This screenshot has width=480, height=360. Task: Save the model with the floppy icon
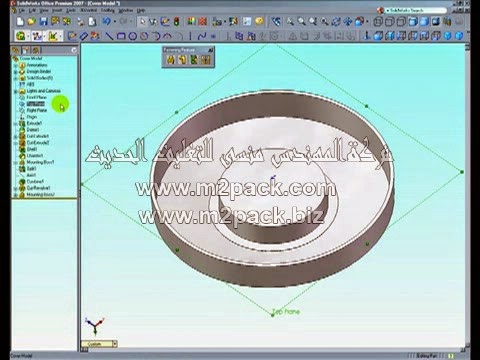(43, 22)
